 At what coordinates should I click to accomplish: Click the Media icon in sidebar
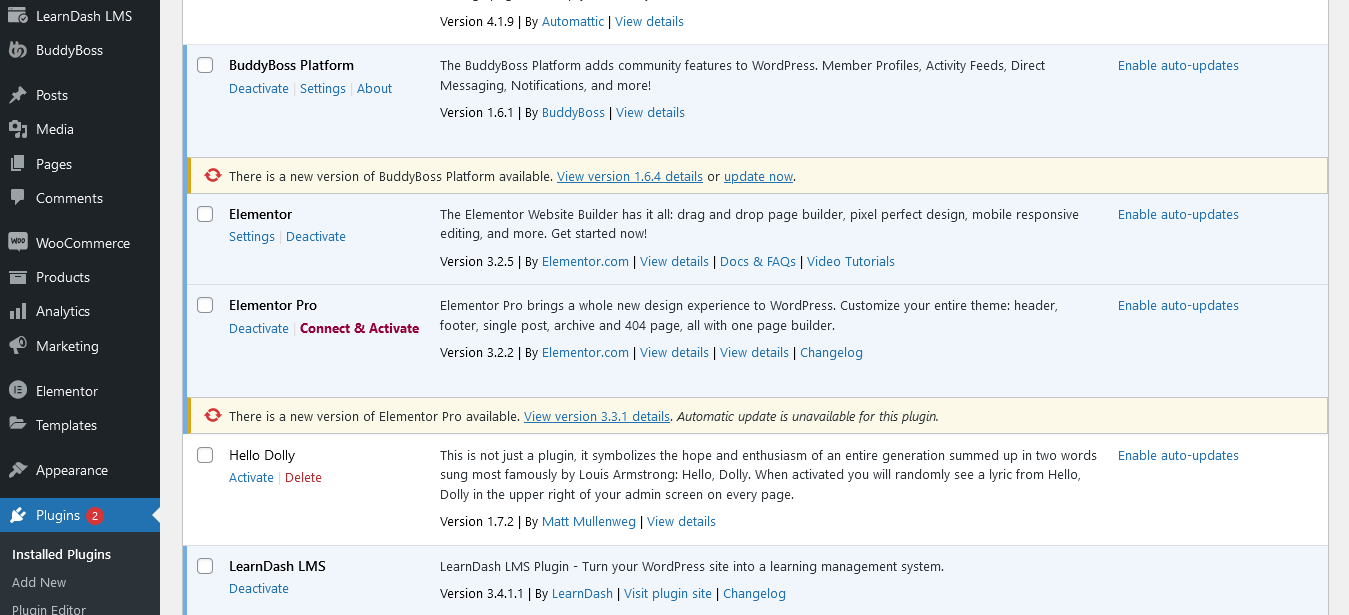click(18, 129)
